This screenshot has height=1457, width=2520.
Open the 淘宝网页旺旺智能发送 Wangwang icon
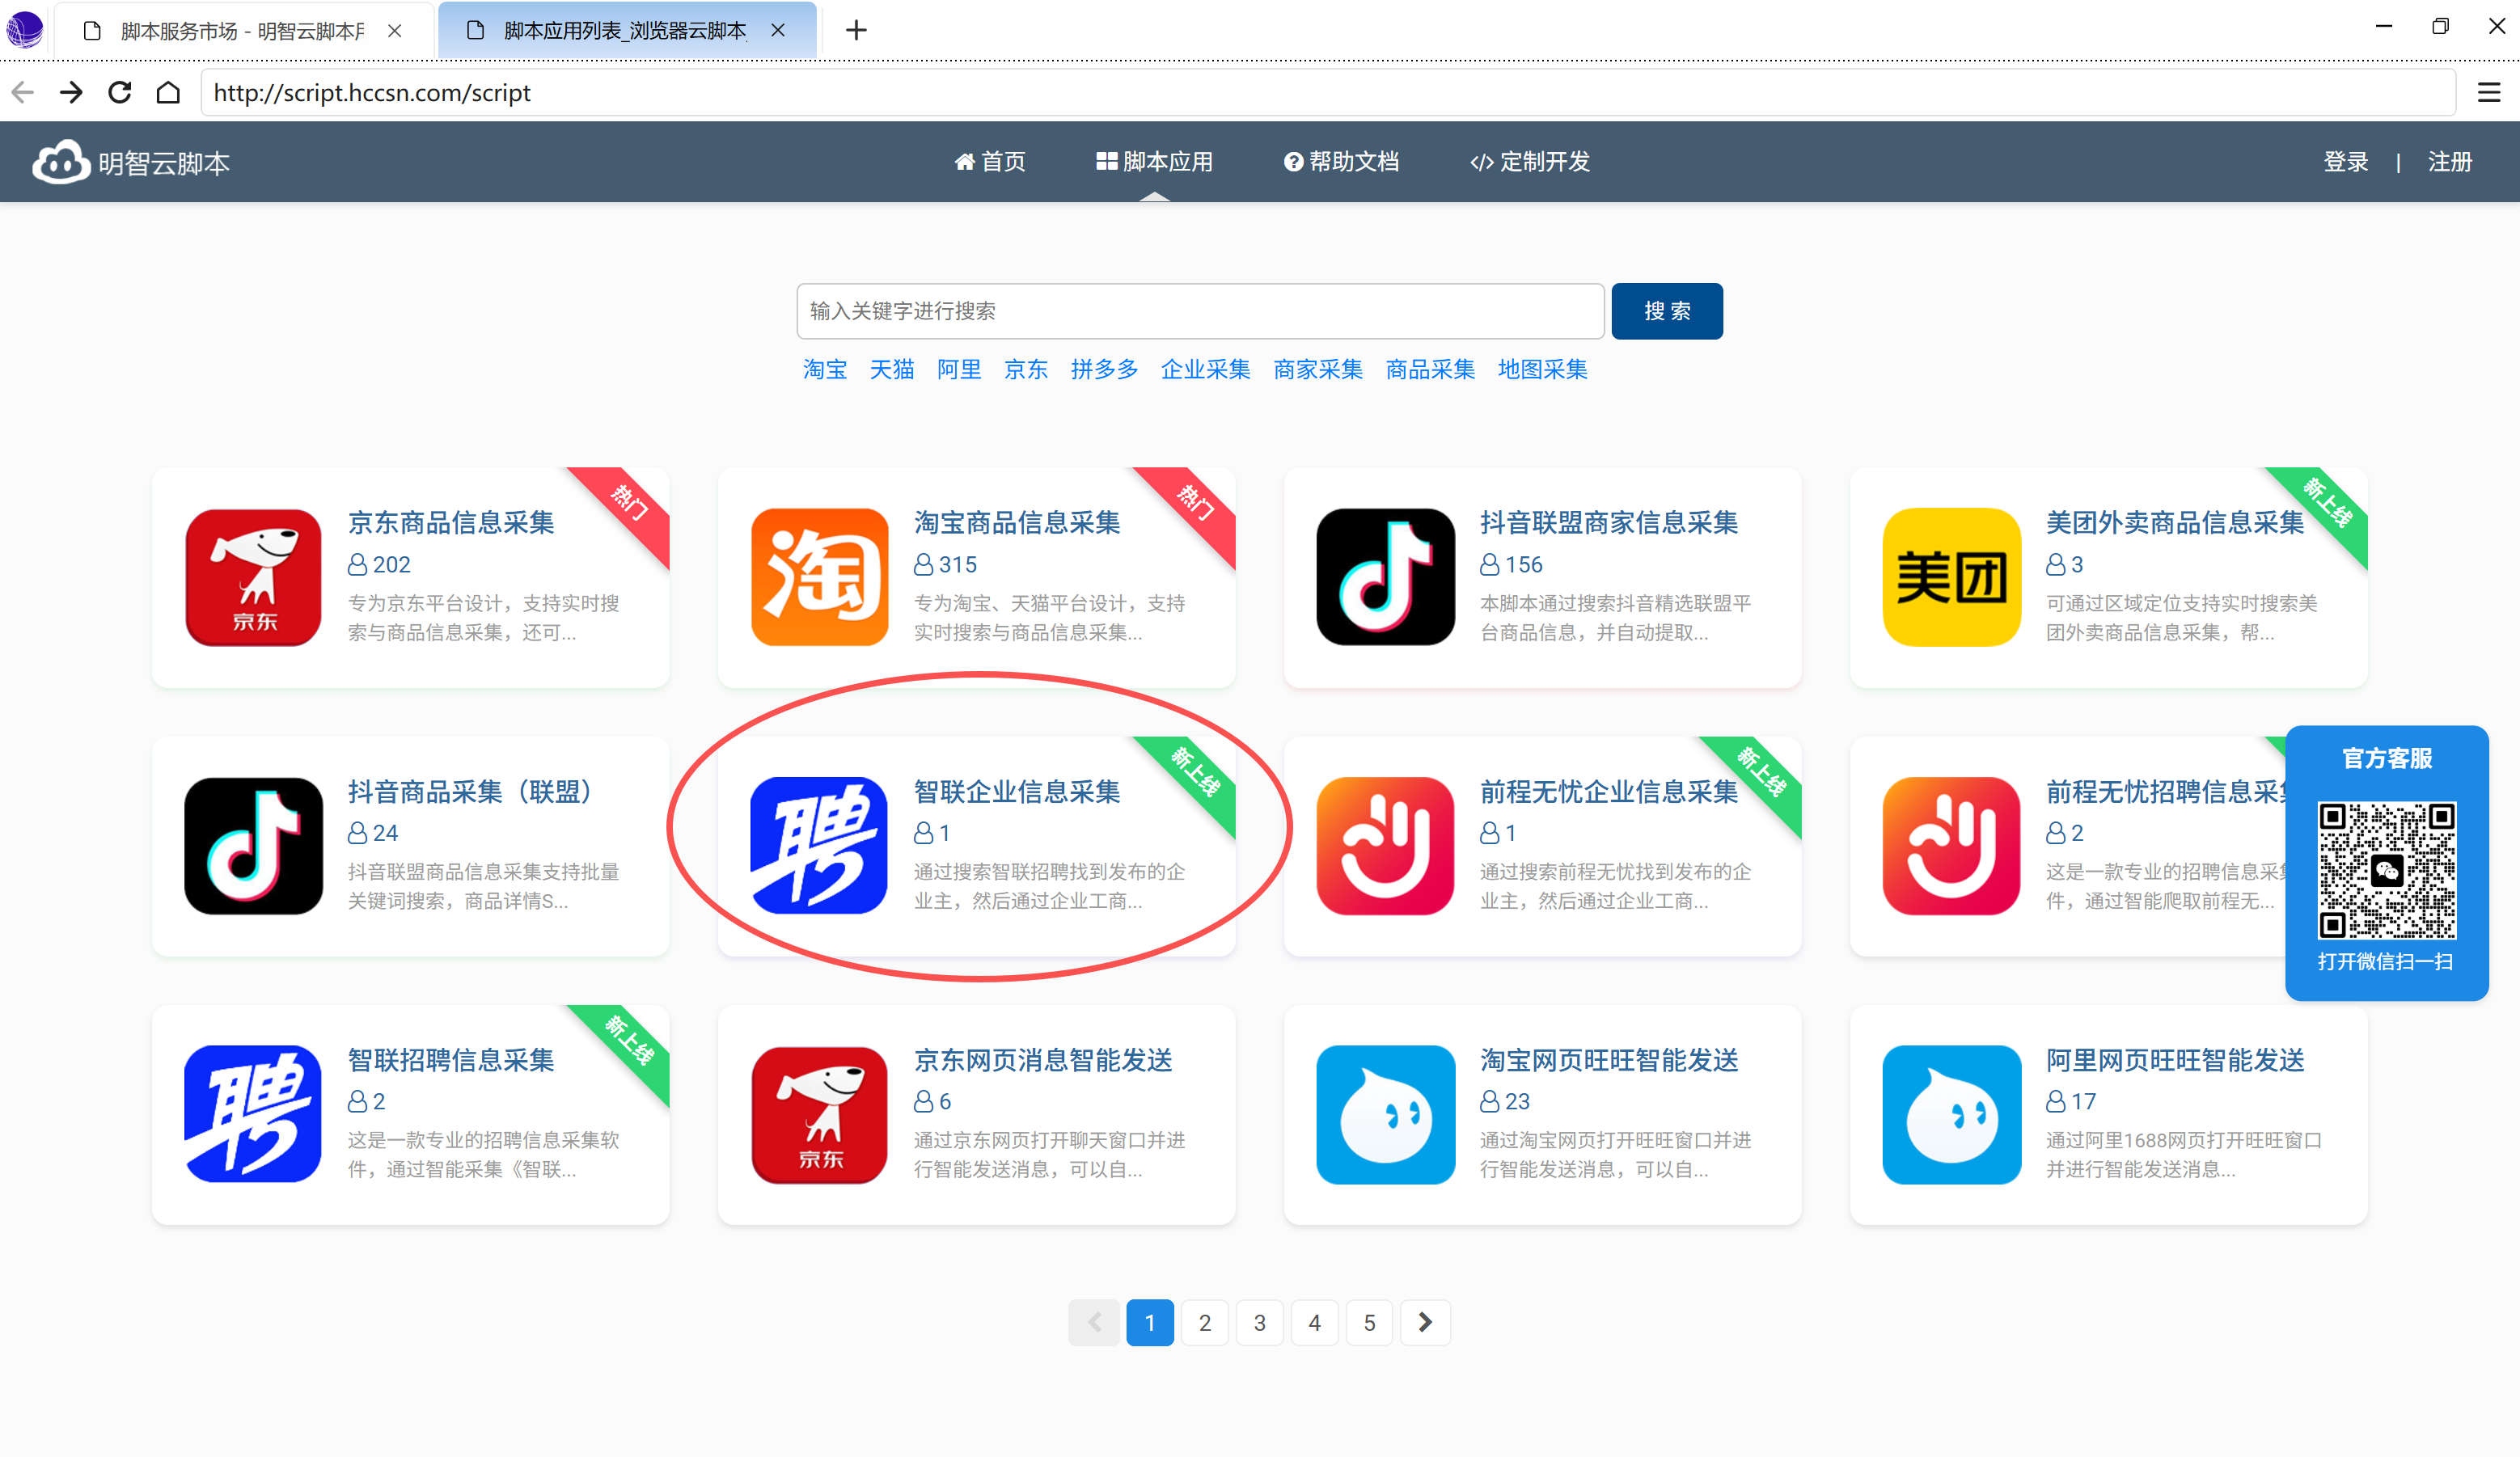point(1385,1114)
